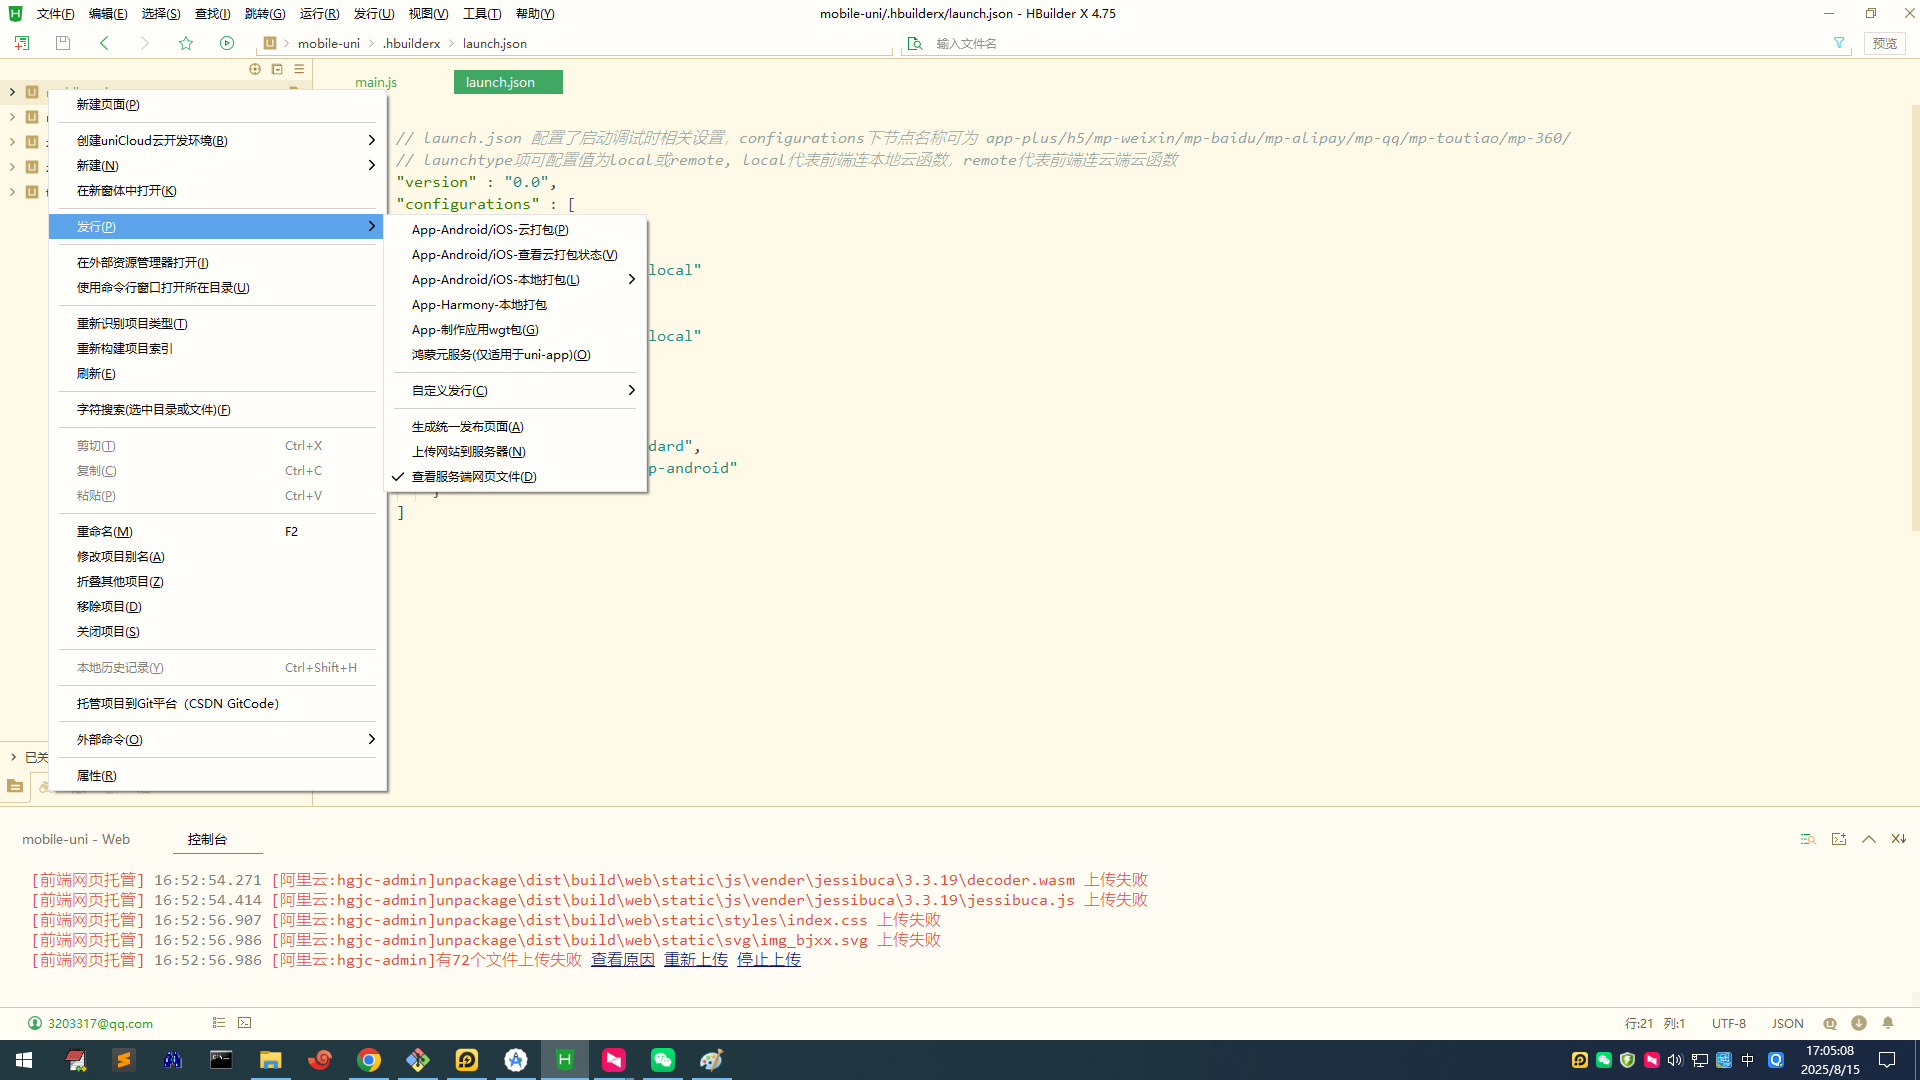
Task: Click the download update icon in status bar
Action: [x=1859, y=1023]
